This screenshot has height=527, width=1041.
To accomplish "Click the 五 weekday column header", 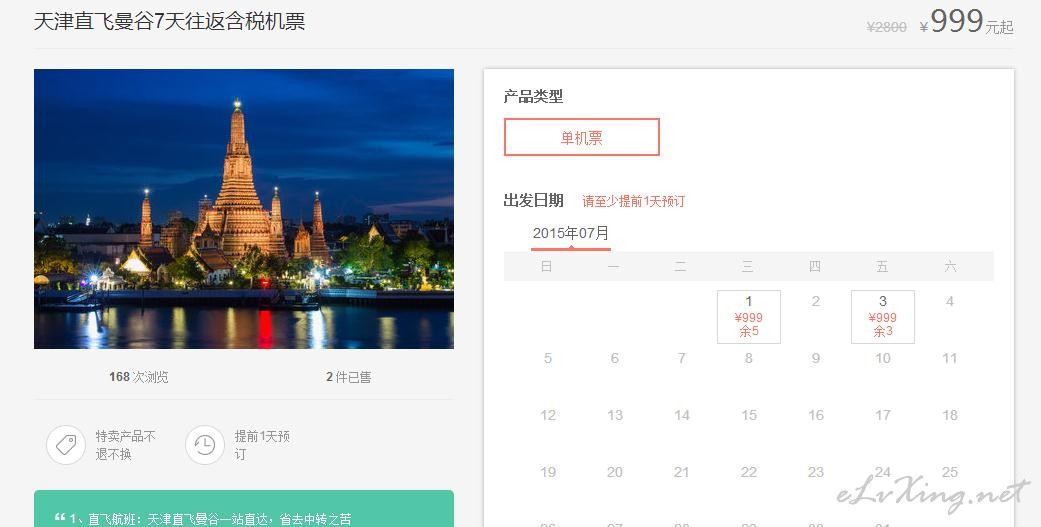I will 882,267.
